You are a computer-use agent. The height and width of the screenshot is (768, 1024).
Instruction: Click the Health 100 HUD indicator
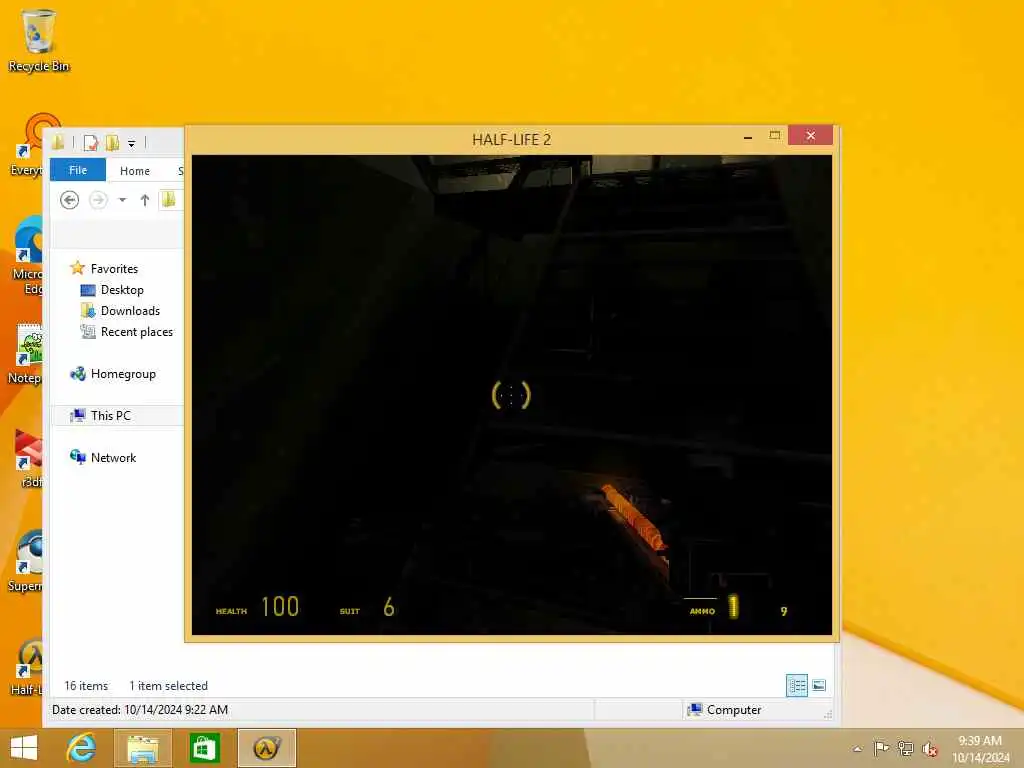[257, 607]
